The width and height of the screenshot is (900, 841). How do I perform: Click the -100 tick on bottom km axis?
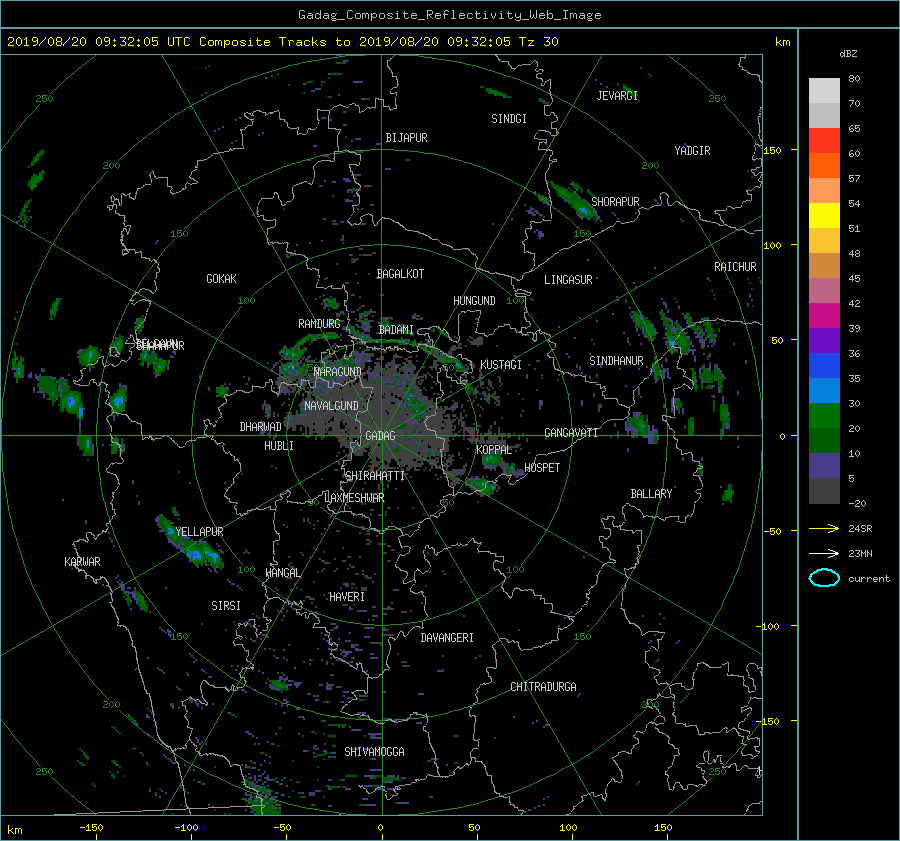click(x=187, y=827)
